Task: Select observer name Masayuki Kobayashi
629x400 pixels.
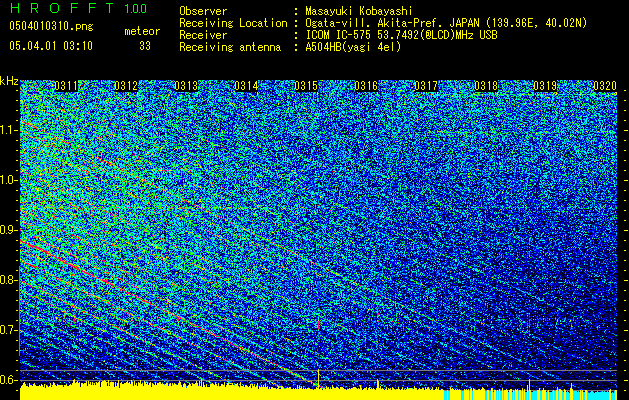Action: [x=359, y=11]
